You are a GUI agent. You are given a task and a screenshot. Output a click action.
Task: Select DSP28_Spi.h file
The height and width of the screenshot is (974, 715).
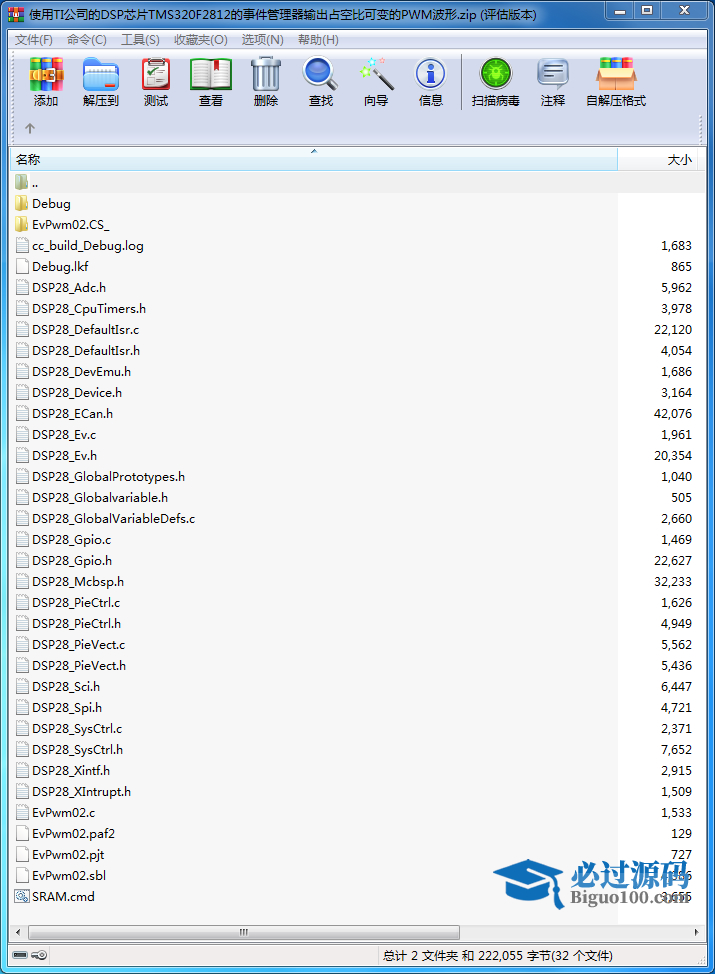pos(67,708)
